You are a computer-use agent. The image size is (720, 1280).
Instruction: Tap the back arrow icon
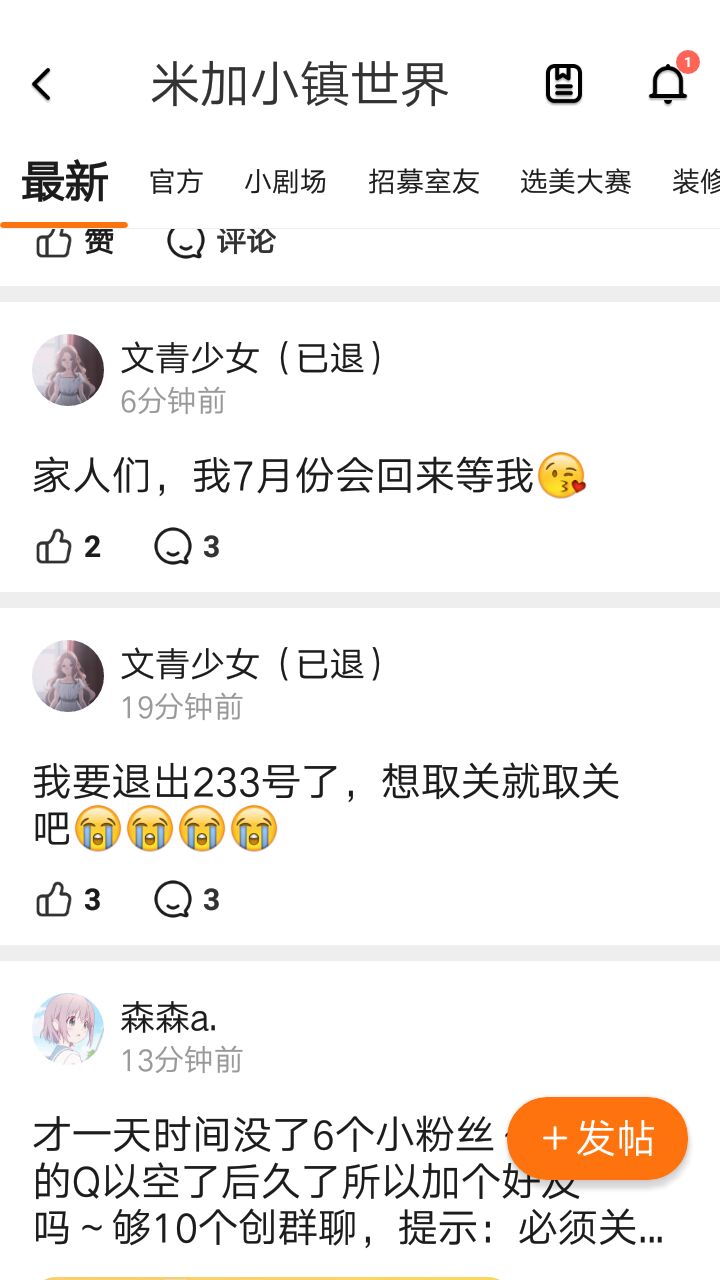tap(41, 85)
